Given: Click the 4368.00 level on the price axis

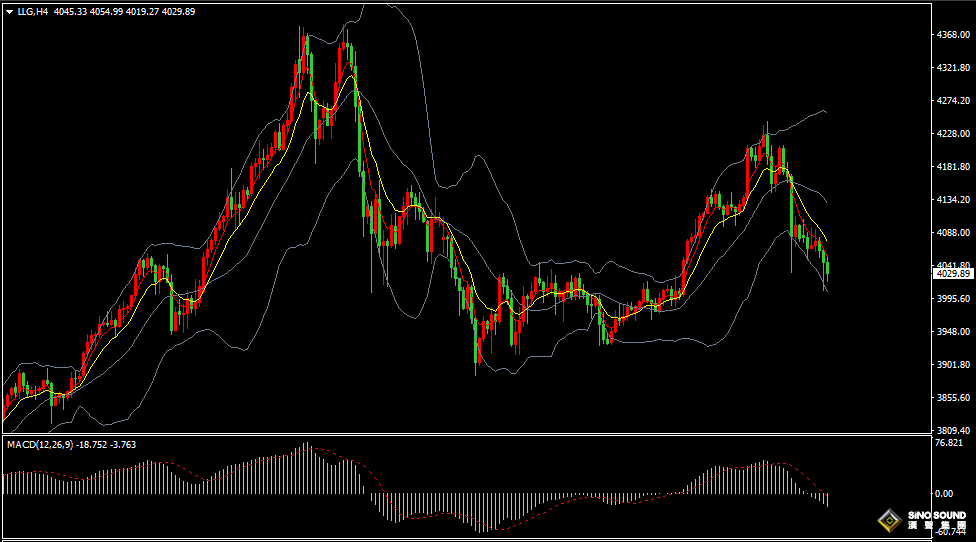Looking at the screenshot, I should pos(952,35).
